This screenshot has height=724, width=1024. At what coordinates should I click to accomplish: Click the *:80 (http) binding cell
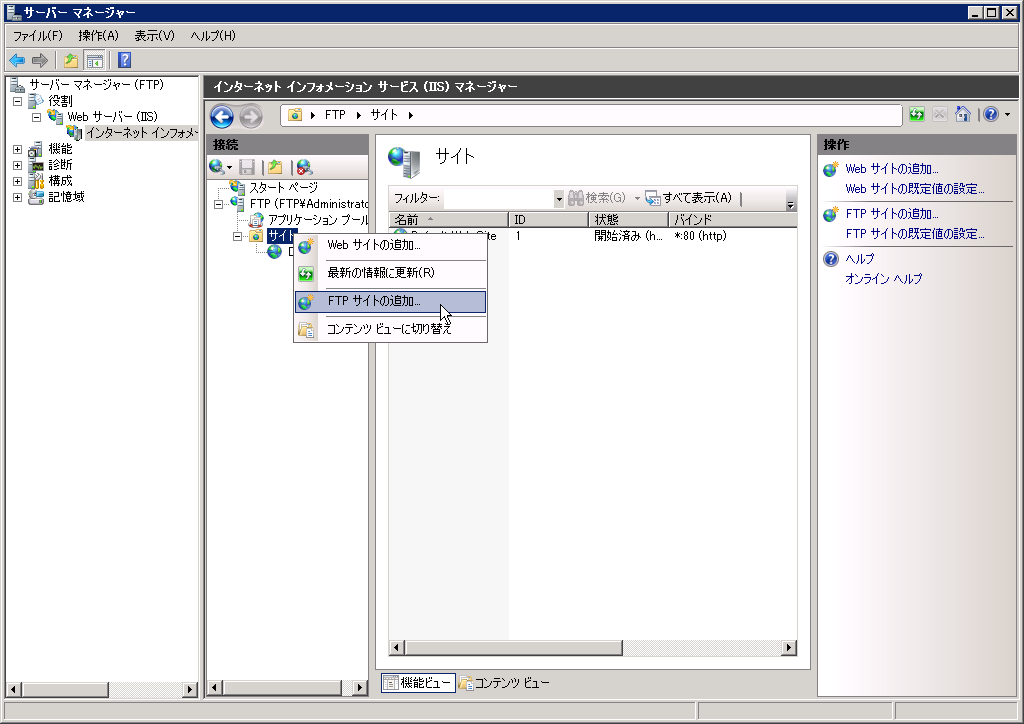click(700, 236)
